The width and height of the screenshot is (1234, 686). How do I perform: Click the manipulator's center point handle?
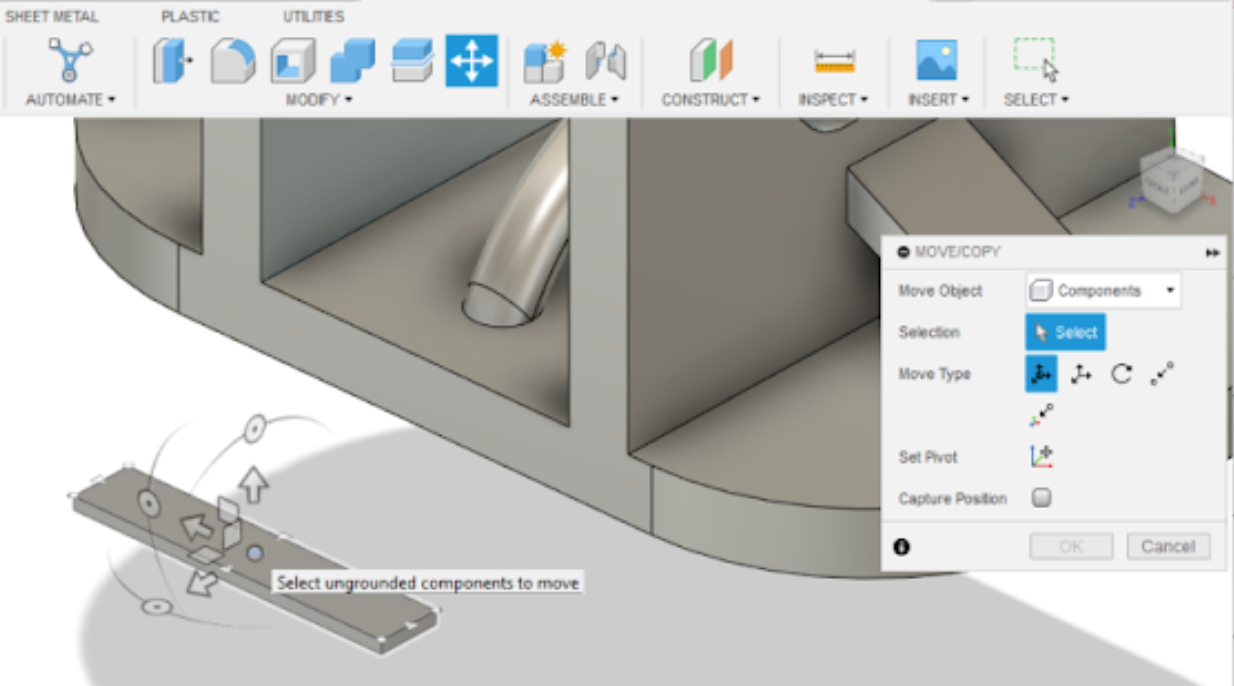(255, 553)
